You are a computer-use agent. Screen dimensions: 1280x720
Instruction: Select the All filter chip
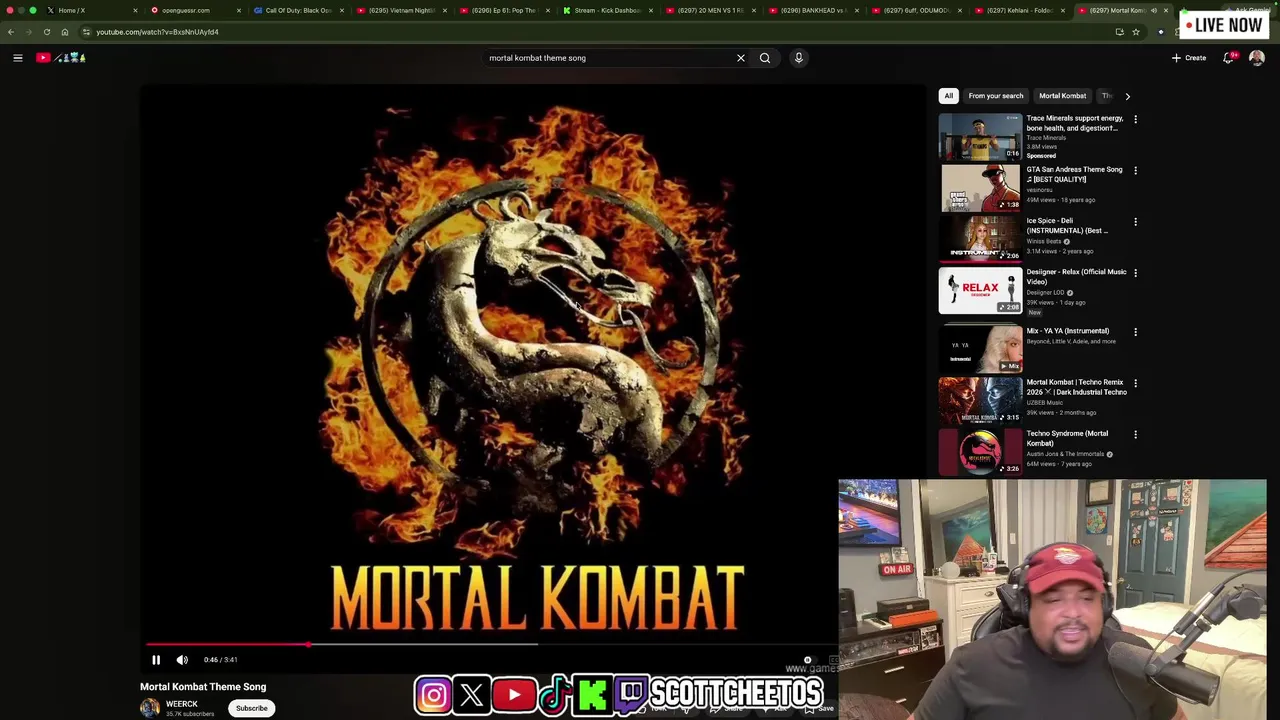[x=948, y=96]
